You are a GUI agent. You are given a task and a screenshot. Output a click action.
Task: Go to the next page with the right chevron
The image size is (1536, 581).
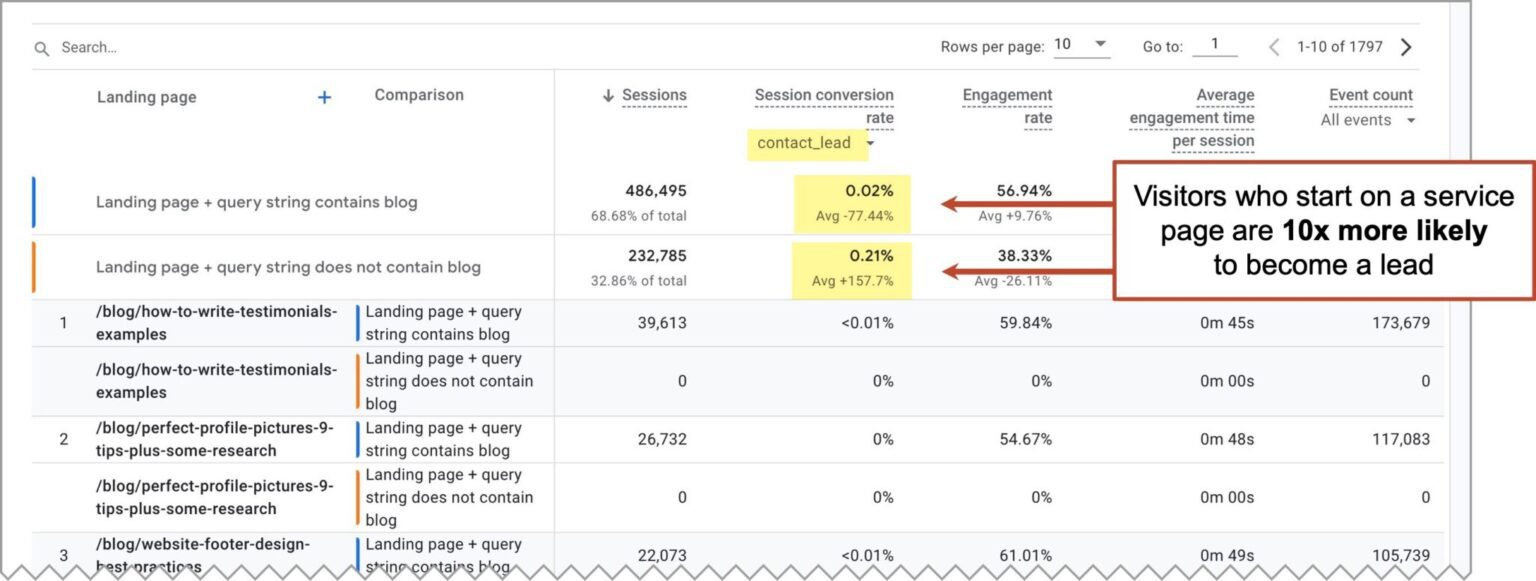[1406, 46]
